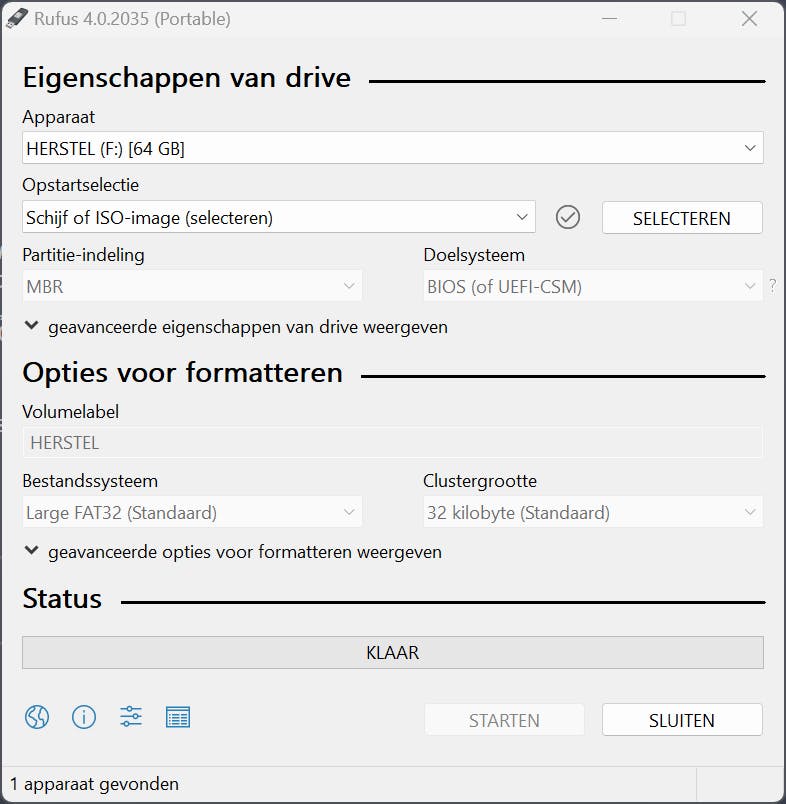Screen dimensions: 786x804
Task: Click the Rufus icon in the titlebar
Action: tap(16, 18)
